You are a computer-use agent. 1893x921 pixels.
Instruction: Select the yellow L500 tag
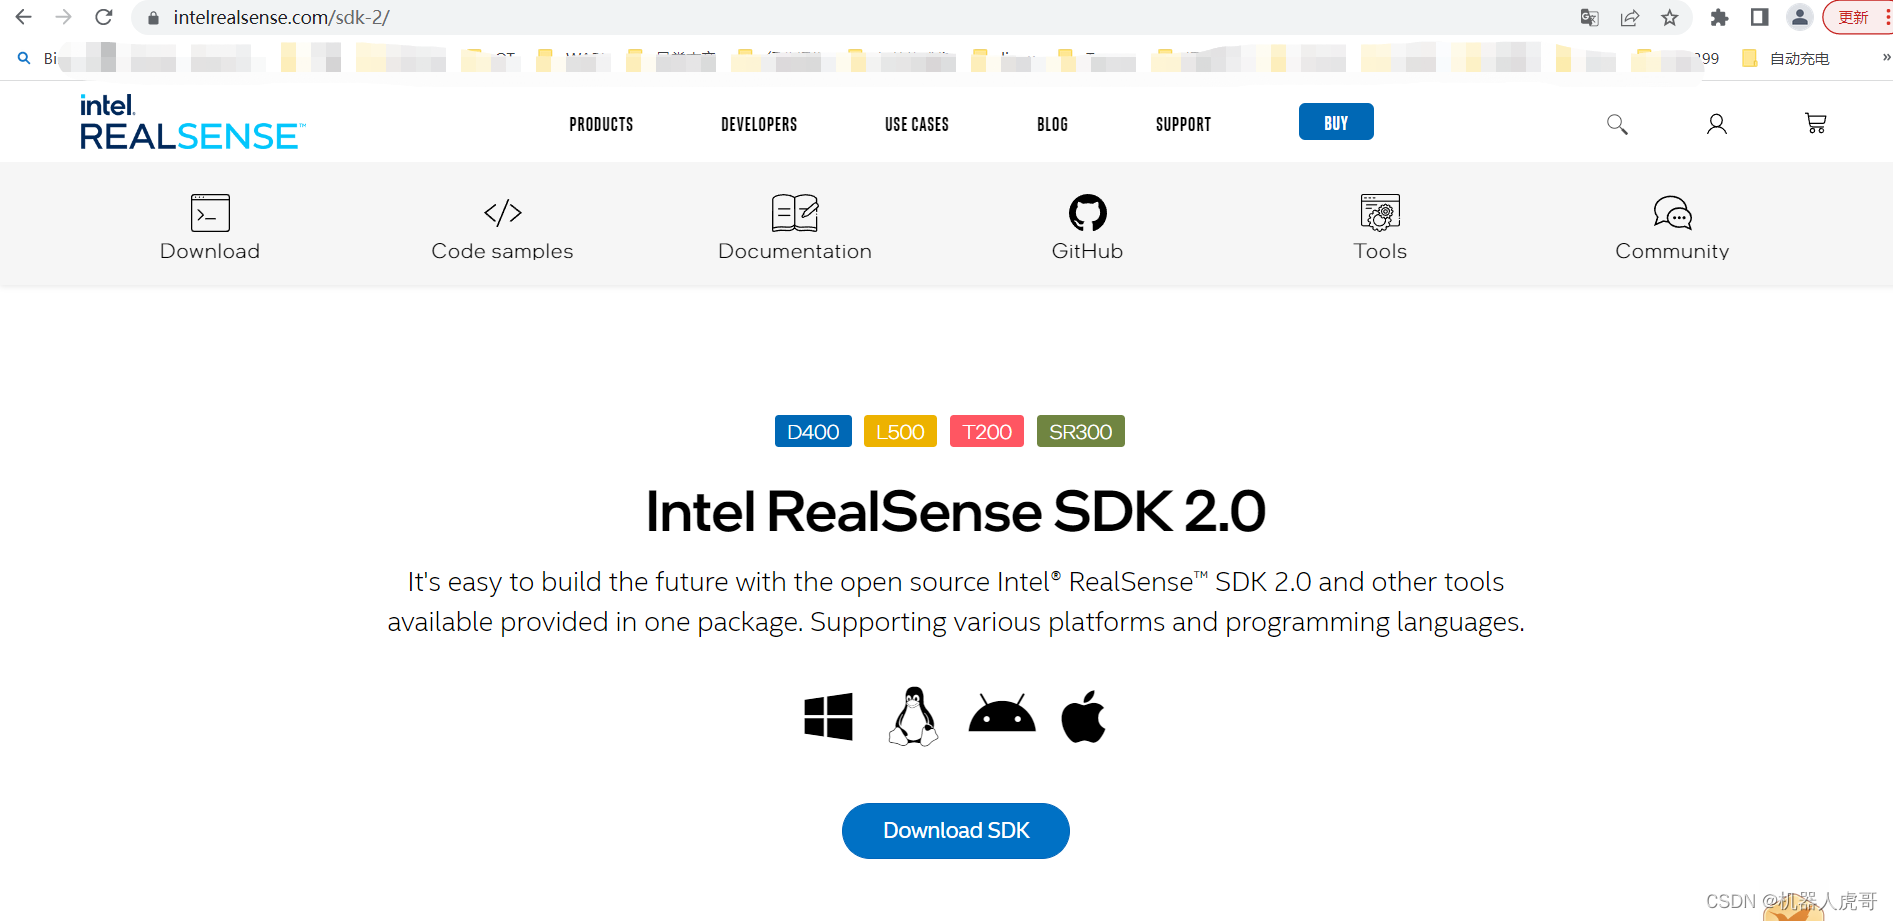pos(900,431)
